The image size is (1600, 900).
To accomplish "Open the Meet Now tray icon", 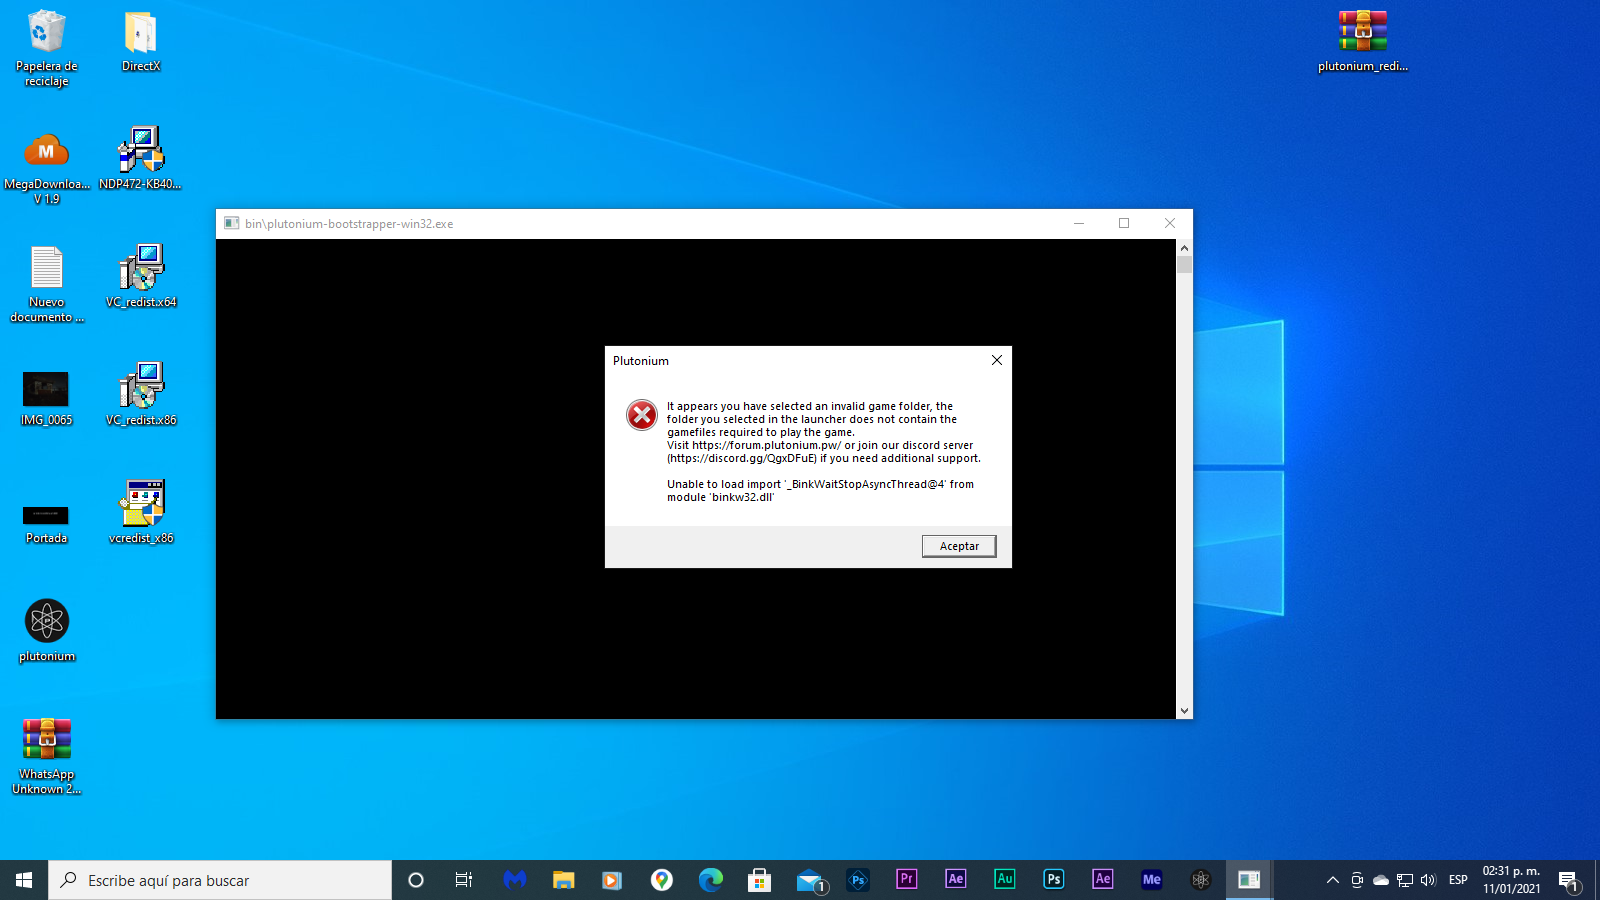I will pos(1357,880).
